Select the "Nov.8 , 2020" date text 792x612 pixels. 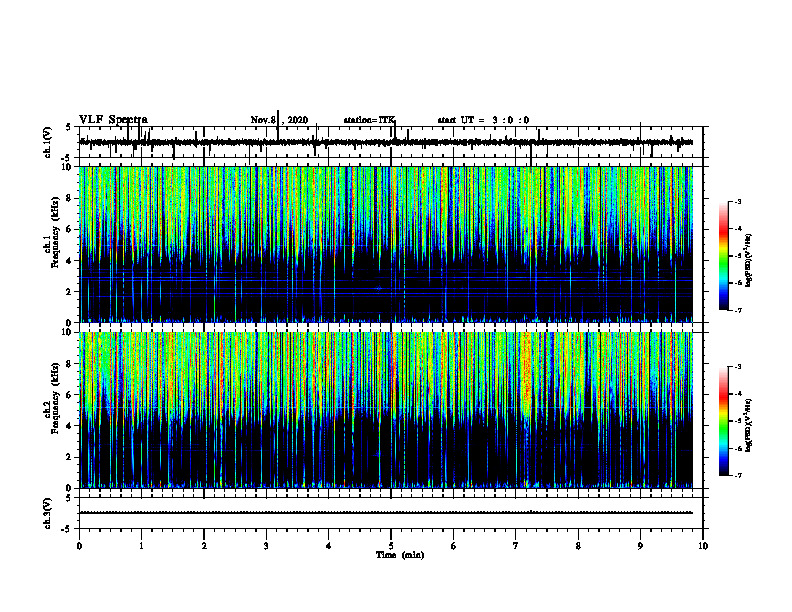tap(279, 120)
